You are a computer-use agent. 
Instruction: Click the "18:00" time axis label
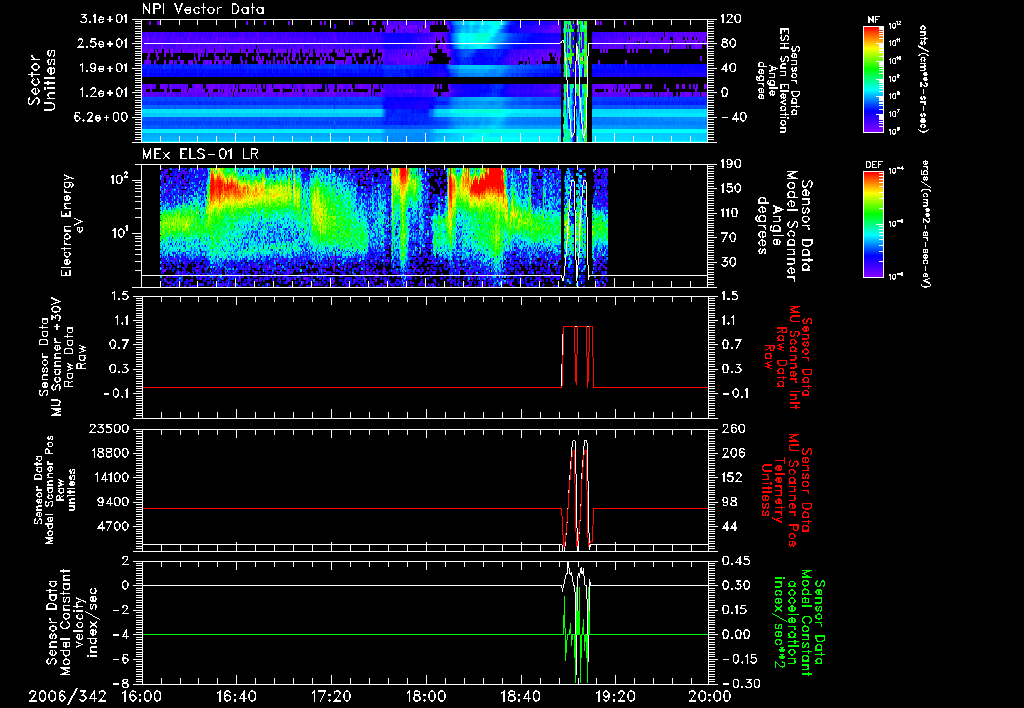(426, 697)
